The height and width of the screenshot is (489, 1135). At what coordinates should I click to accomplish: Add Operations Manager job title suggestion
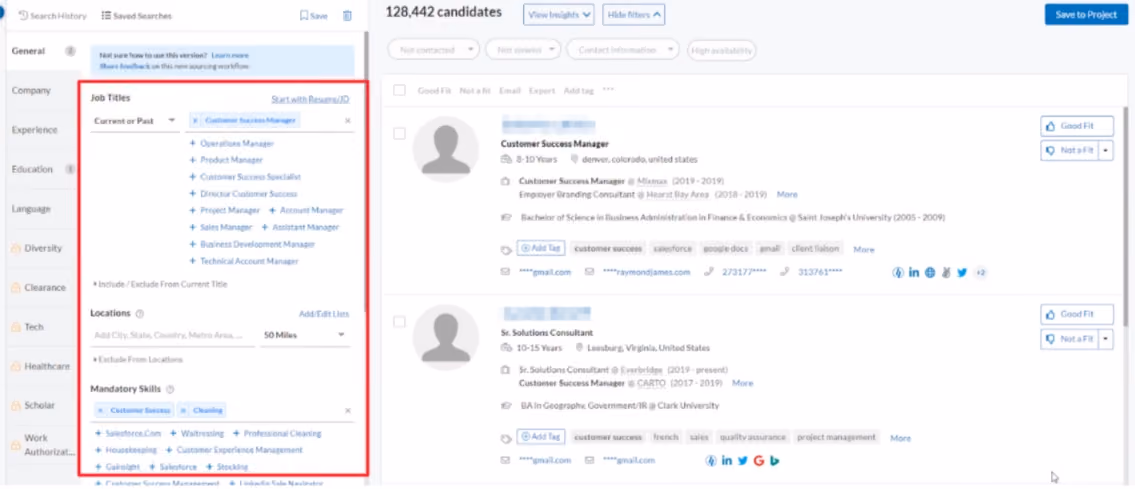[232, 143]
